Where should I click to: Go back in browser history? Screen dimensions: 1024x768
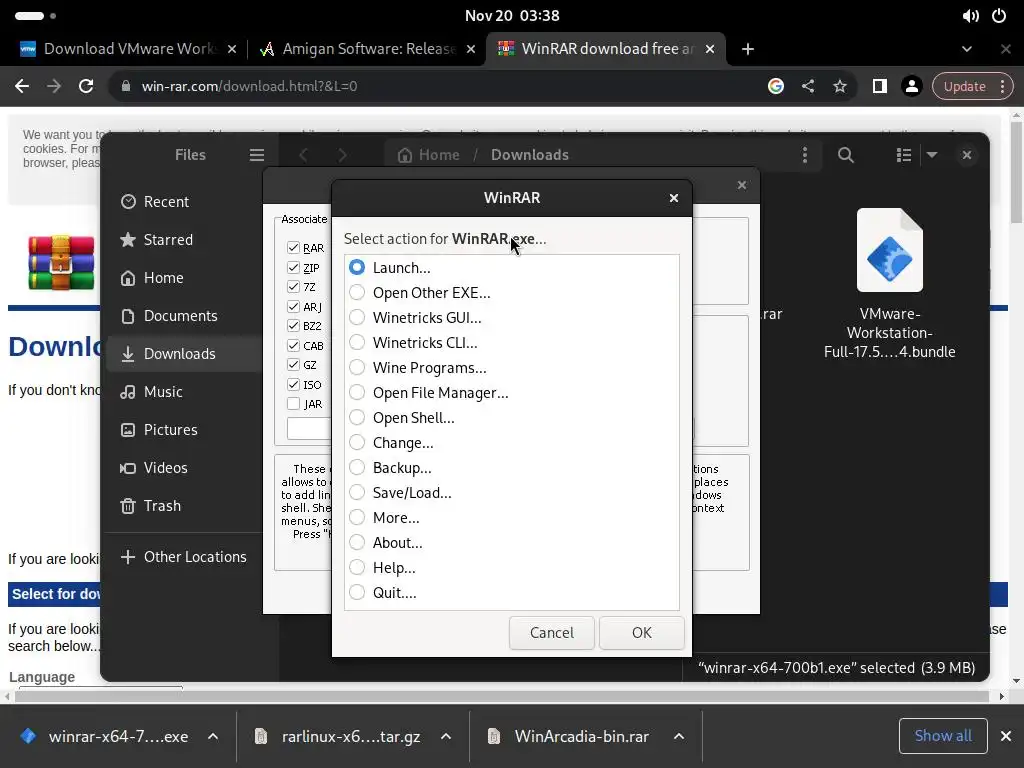pyautogui.click(x=22, y=86)
